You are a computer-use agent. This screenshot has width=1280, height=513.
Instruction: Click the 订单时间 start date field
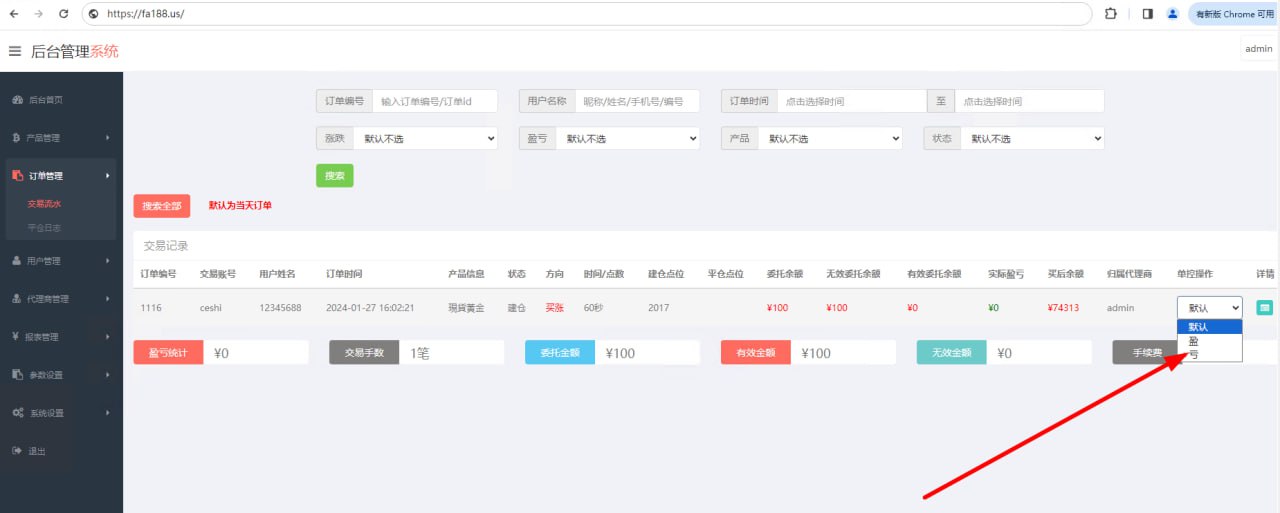(851, 101)
